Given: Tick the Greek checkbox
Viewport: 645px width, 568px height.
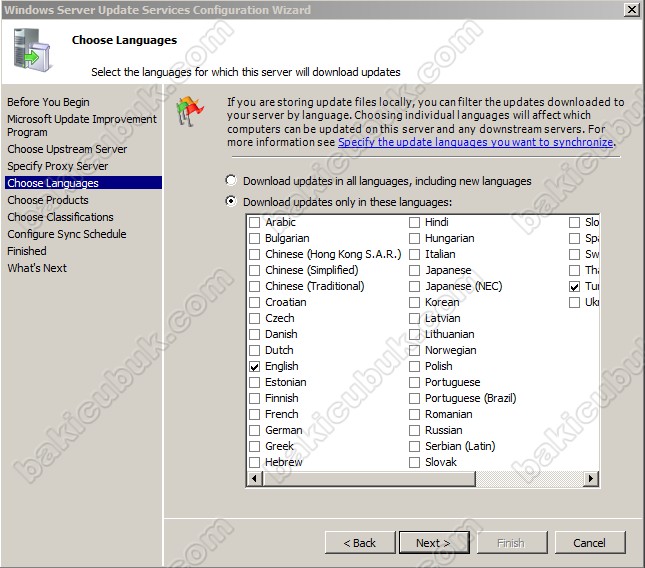Looking at the screenshot, I should tap(255, 446).
